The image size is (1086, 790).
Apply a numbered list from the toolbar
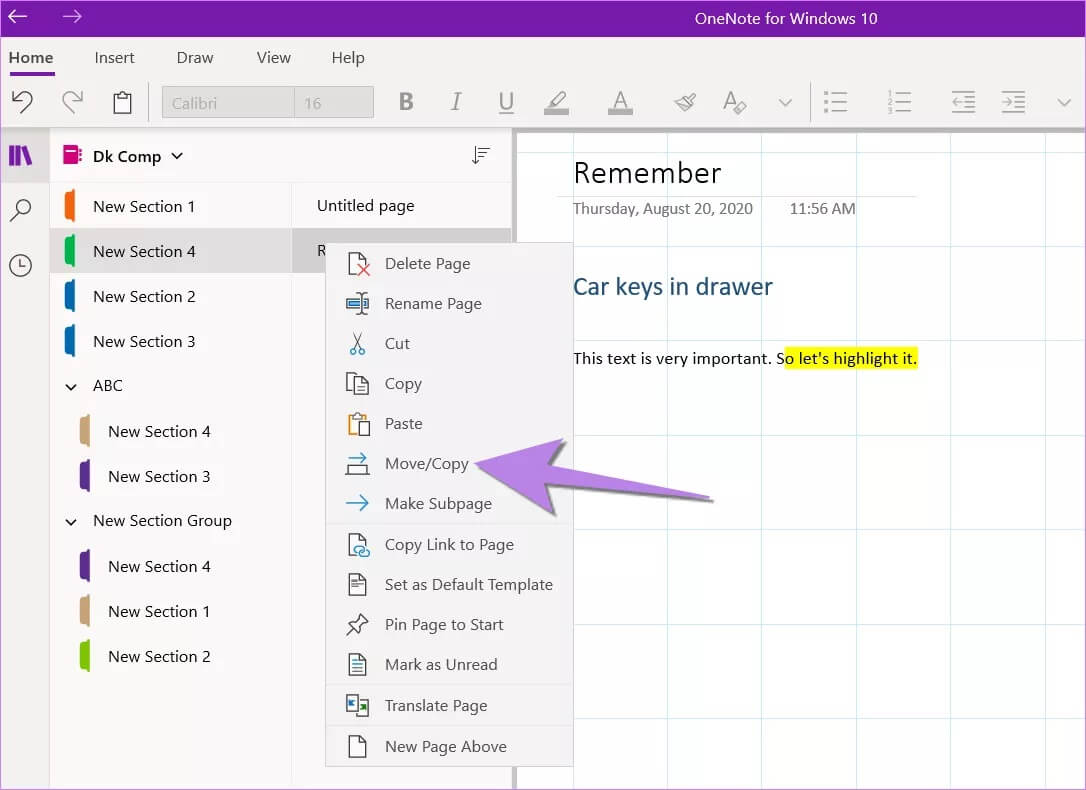[x=898, y=102]
